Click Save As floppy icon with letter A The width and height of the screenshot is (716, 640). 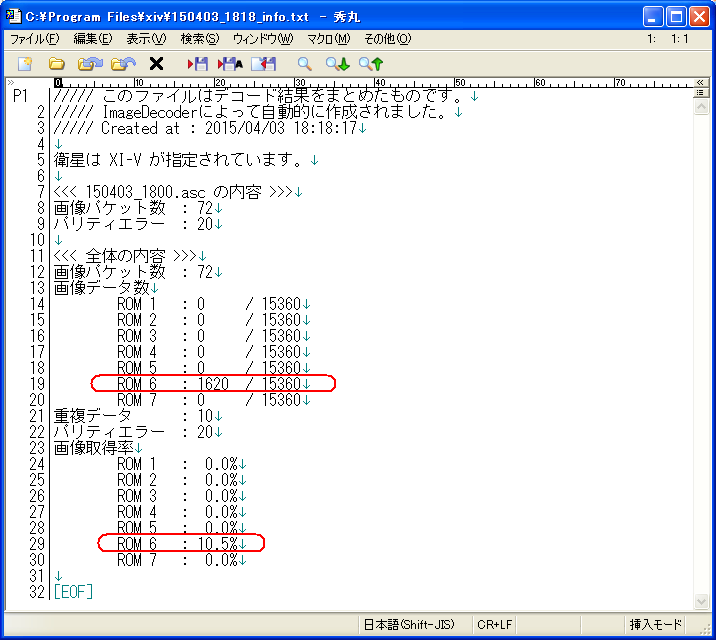tap(230, 64)
